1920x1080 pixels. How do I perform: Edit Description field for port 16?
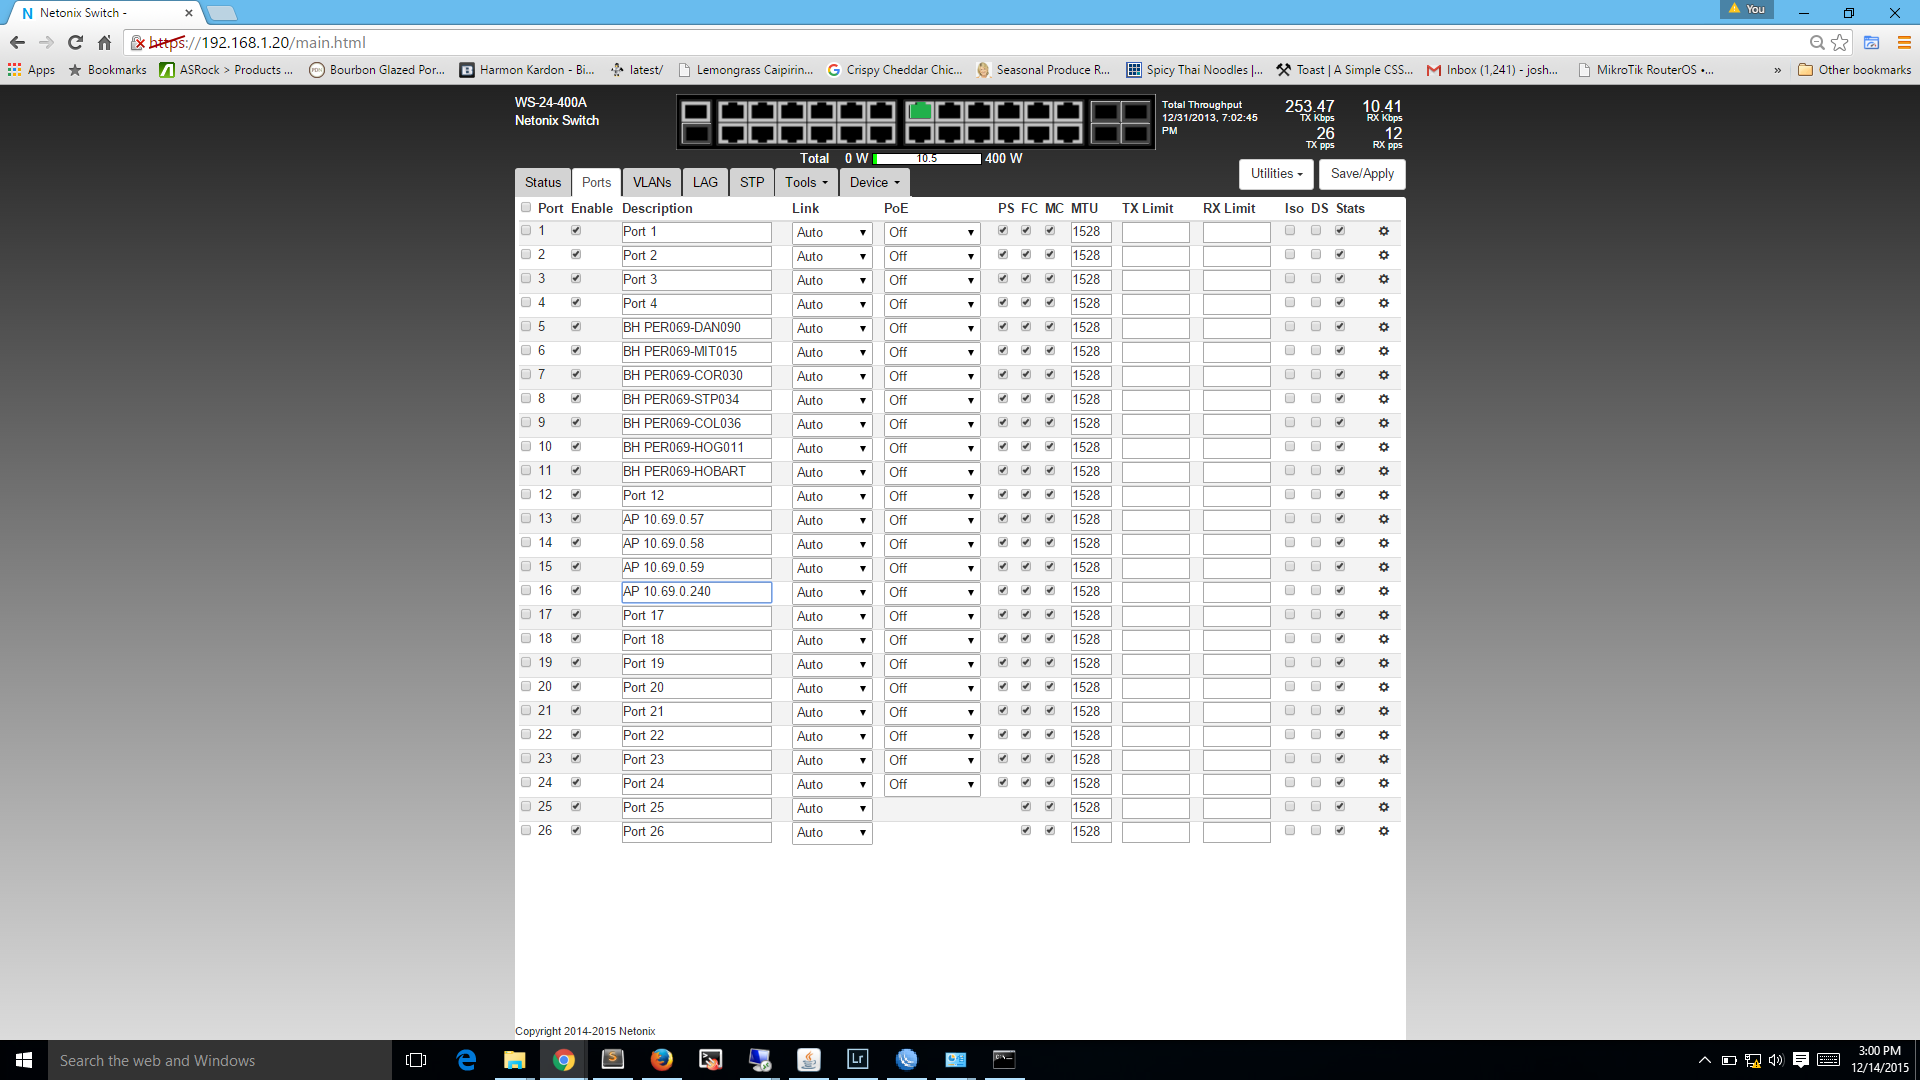pos(697,592)
